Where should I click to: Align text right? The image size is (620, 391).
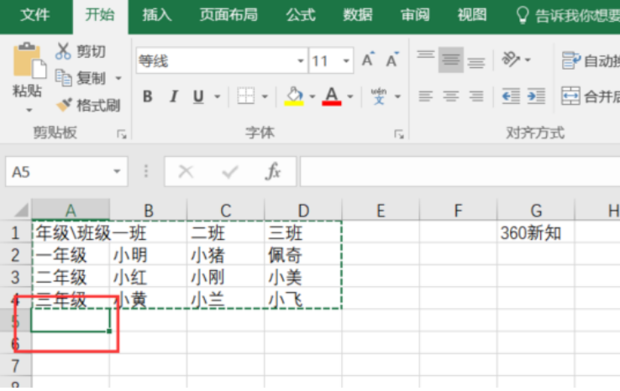click(x=476, y=96)
